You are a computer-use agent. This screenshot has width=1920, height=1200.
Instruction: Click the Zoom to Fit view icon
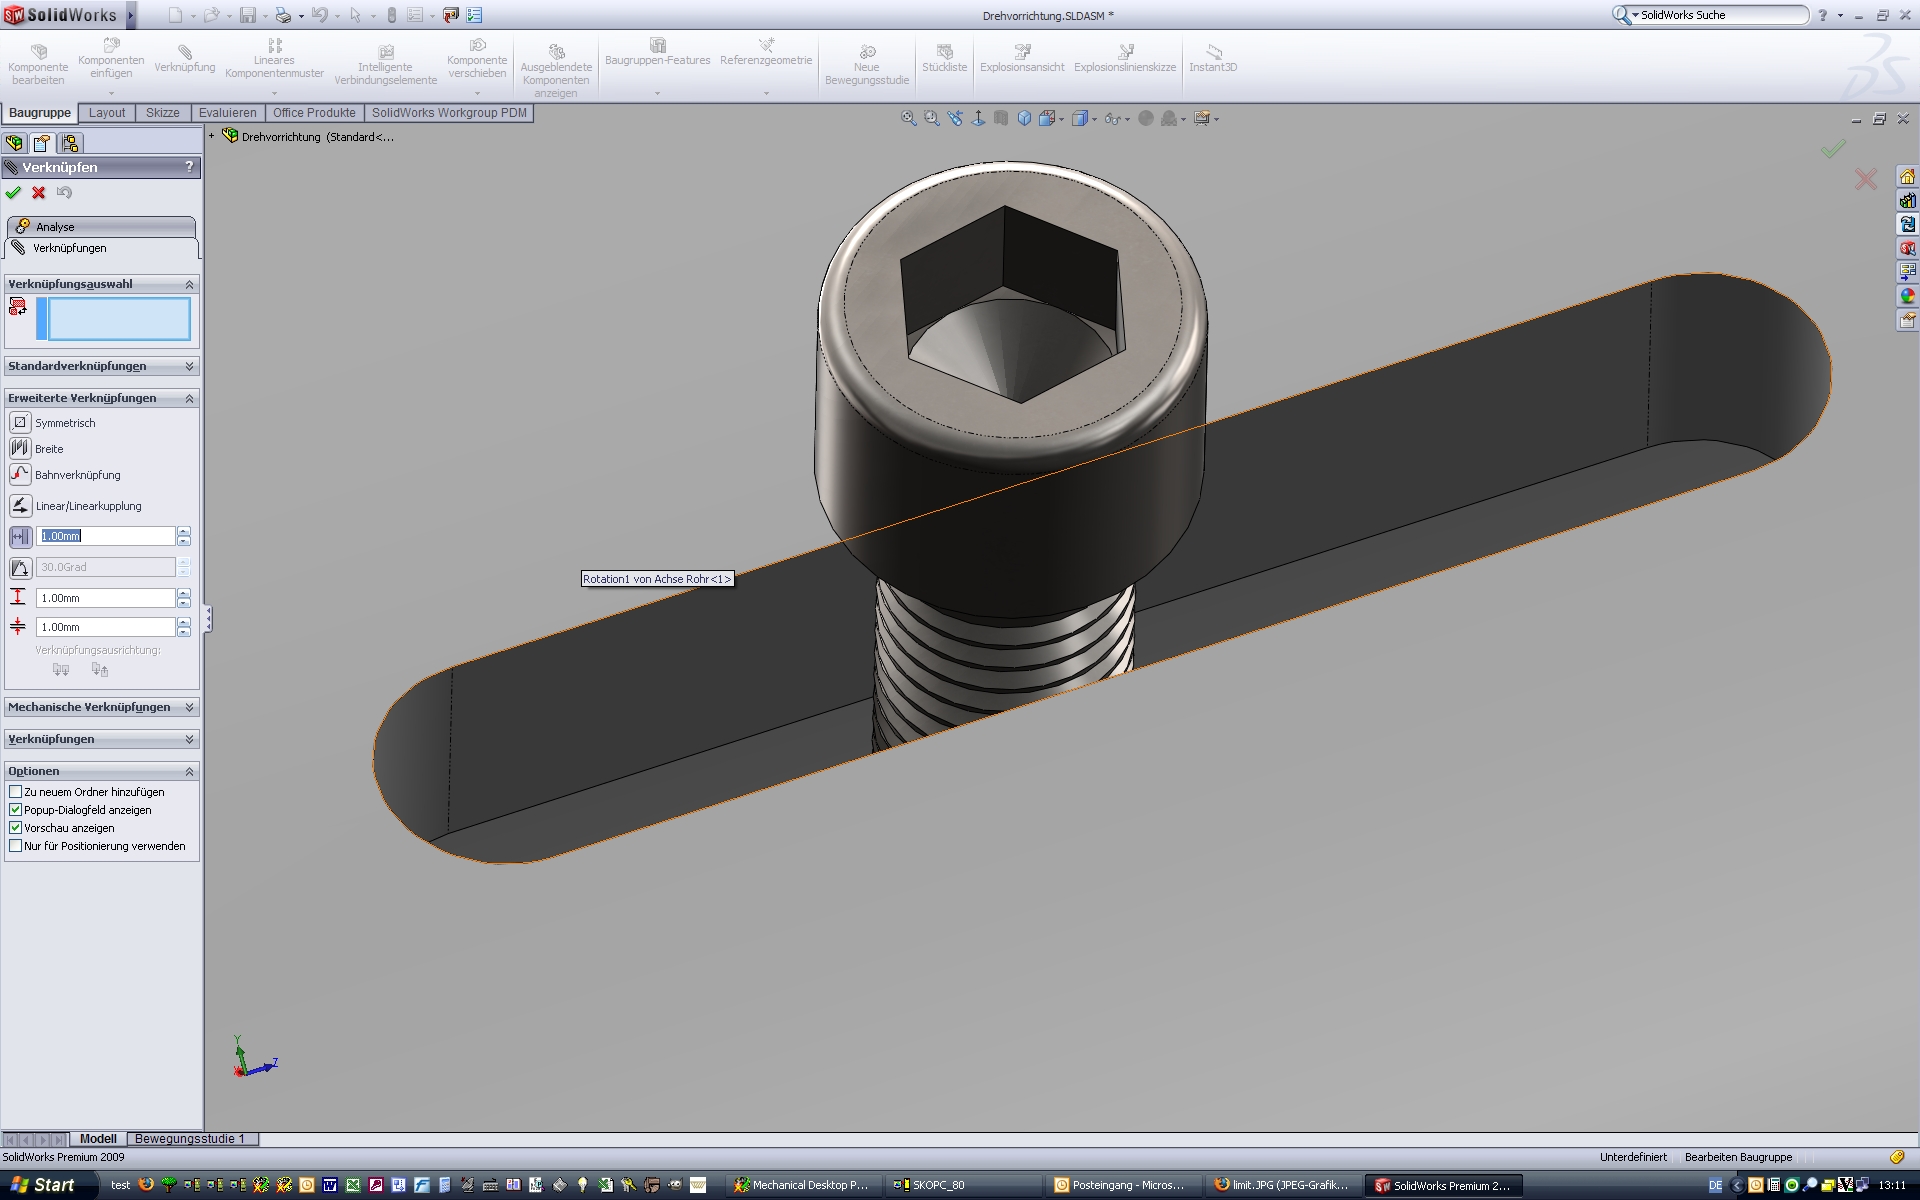pos(908,118)
